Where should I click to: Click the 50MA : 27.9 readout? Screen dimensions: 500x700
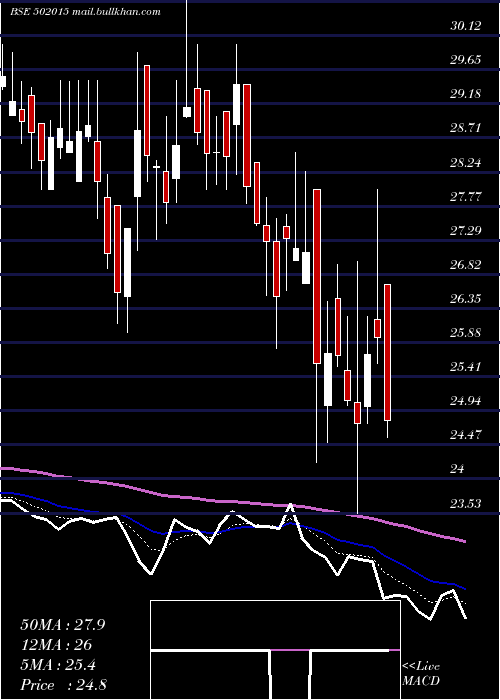(62, 625)
